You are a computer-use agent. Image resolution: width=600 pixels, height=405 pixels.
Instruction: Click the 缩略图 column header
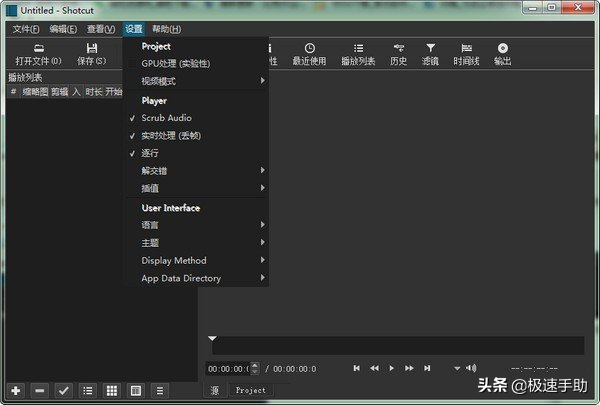pyautogui.click(x=35, y=92)
